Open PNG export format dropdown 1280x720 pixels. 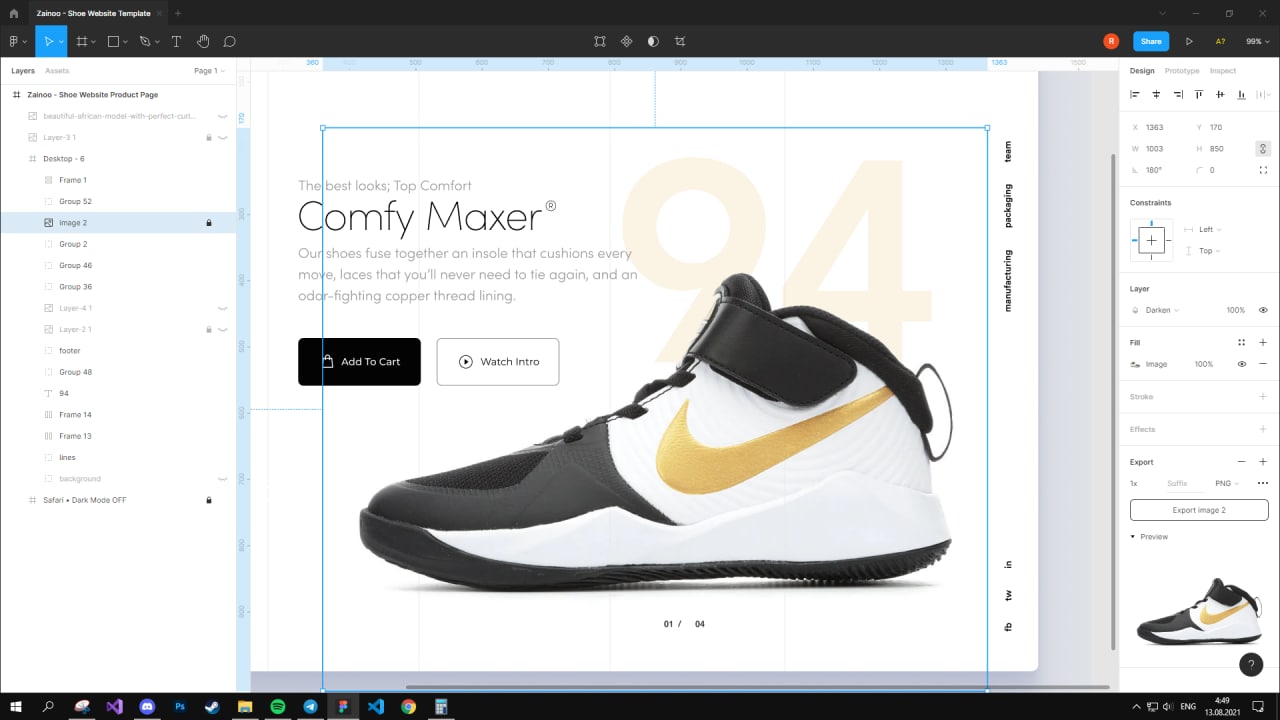(1226, 483)
